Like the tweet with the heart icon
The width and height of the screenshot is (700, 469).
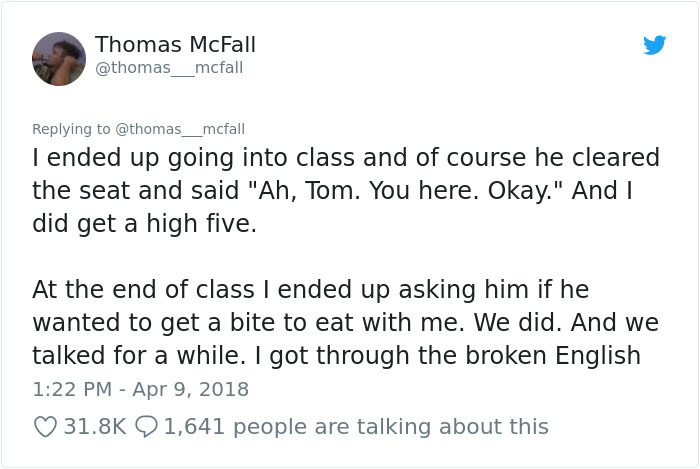45,427
